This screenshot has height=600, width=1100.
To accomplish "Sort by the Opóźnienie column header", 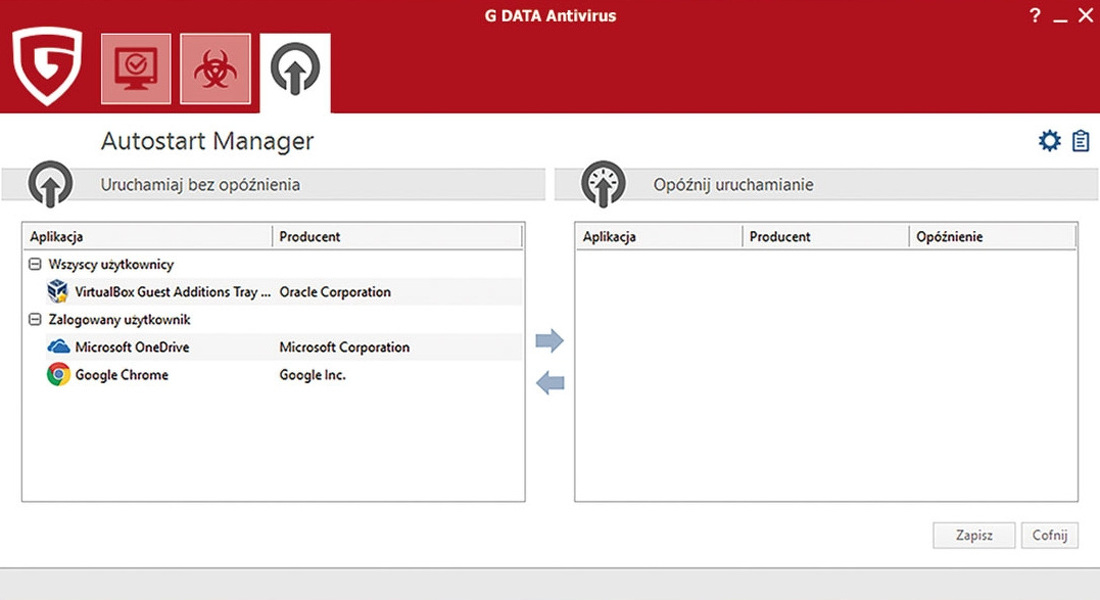I will pos(947,236).
